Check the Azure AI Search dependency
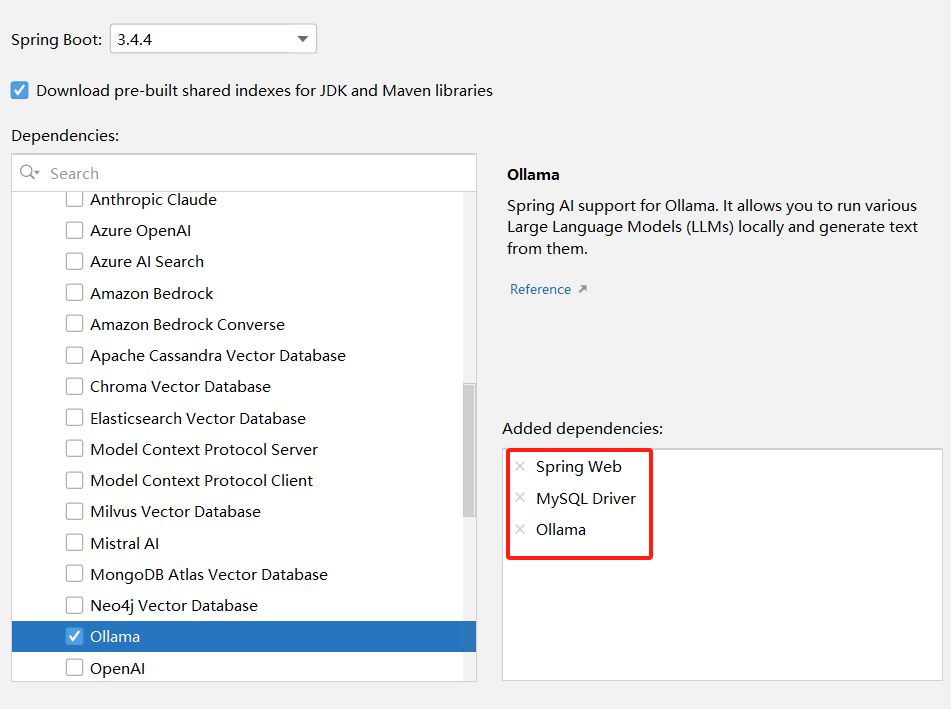Image resolution: width=951 pixels, height=709 pixels. click(x=74, y=261)
